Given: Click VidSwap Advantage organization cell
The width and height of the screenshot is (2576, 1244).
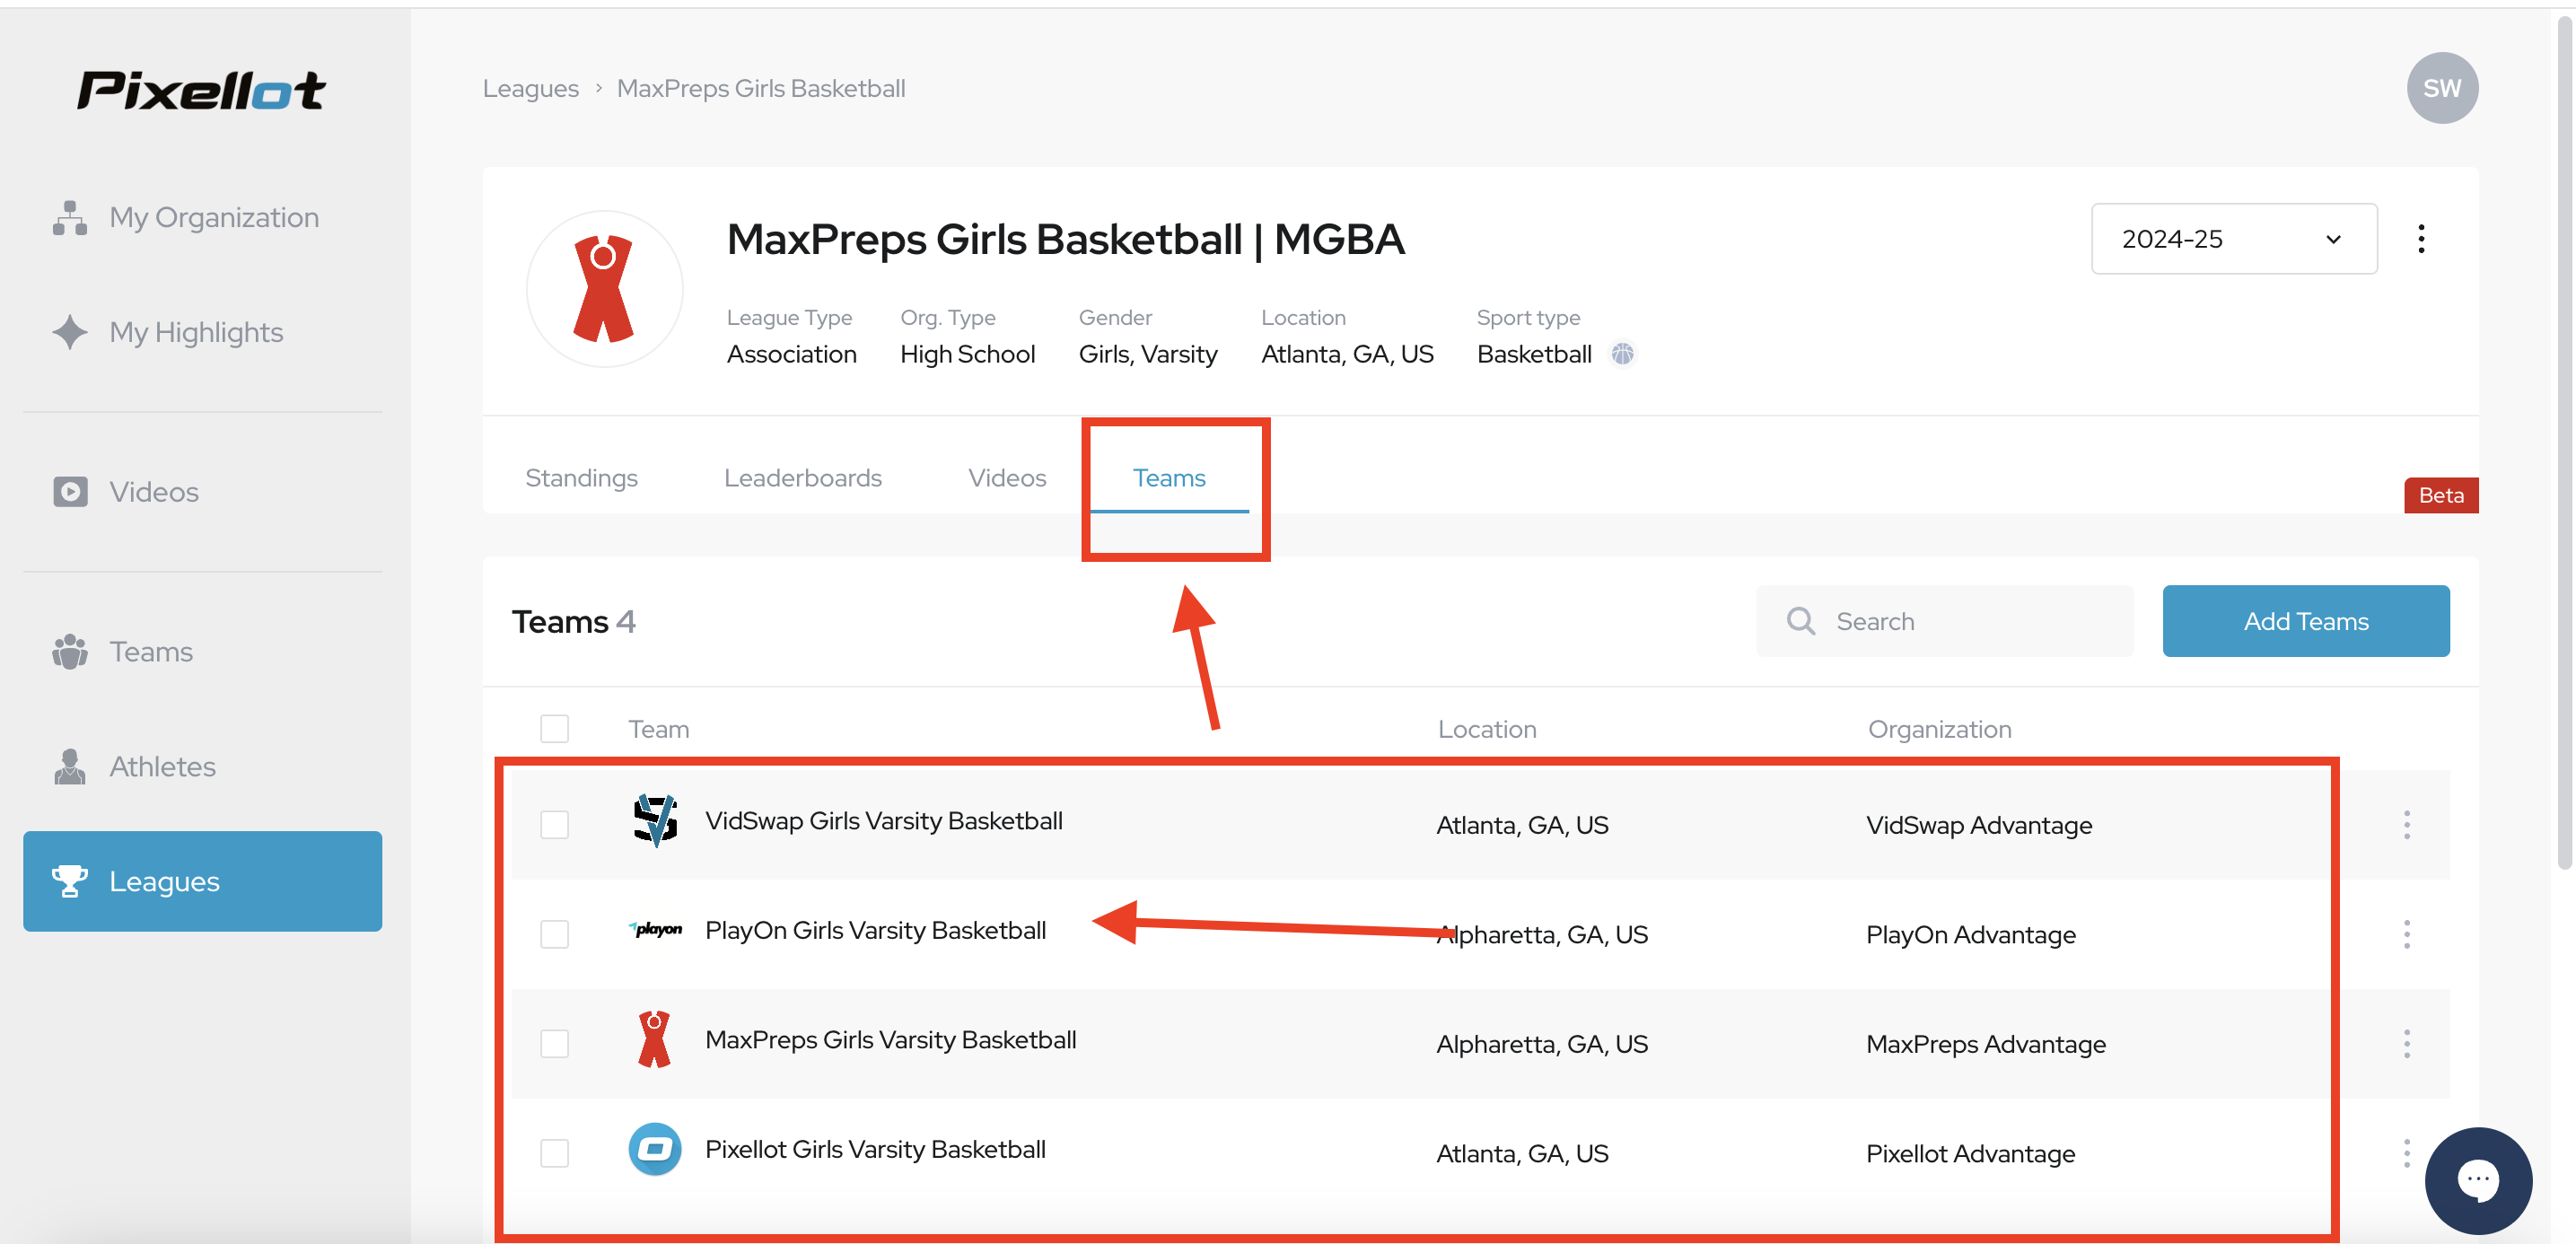Looking at the screenshot, I should (1978, 825).
